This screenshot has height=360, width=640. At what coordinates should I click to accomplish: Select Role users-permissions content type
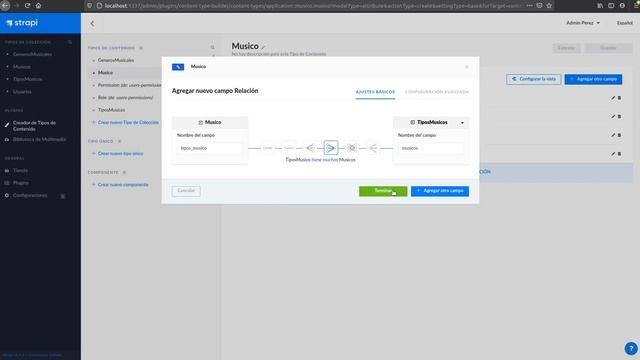tap(125, 98)
